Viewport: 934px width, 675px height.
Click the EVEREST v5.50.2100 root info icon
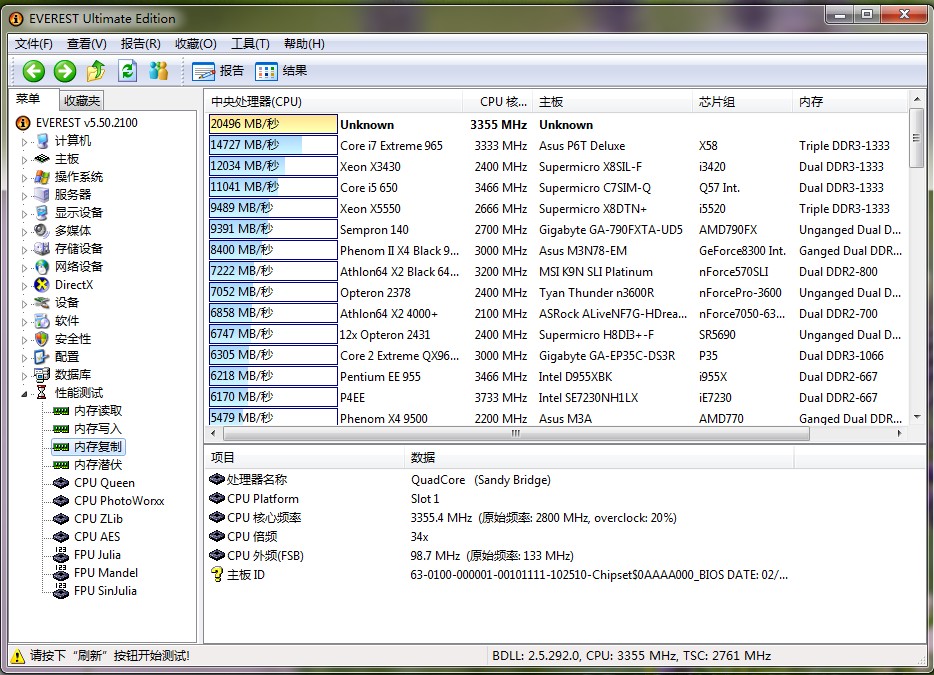pyautogui.click(x=23, y=123)
